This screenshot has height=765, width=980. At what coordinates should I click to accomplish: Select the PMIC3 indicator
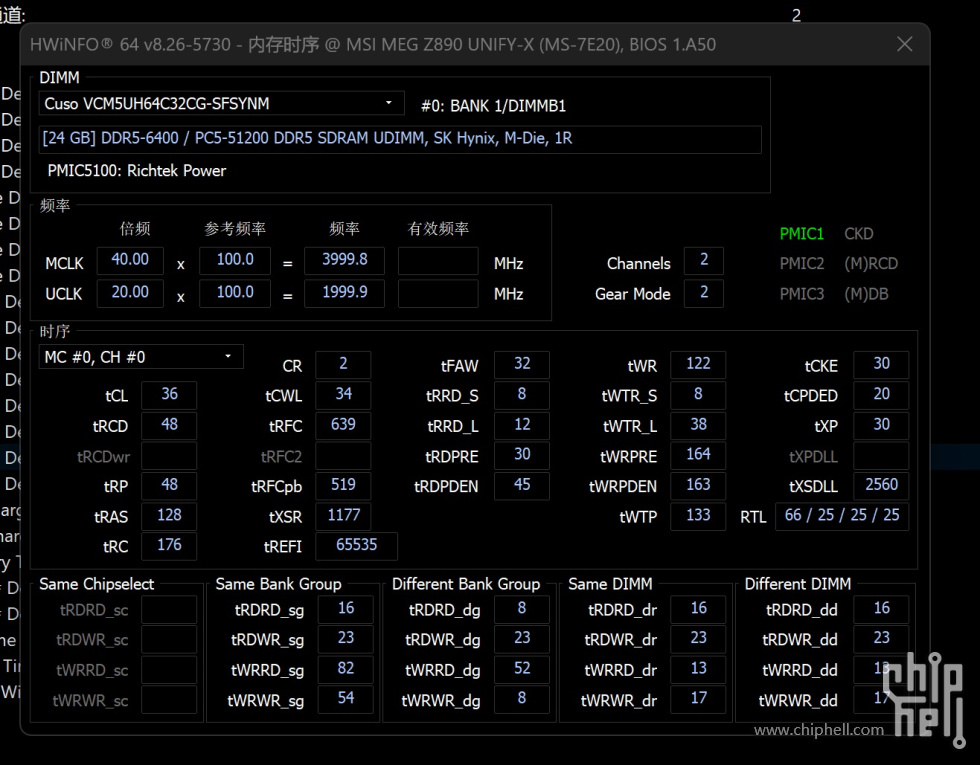tap(801, 294)
